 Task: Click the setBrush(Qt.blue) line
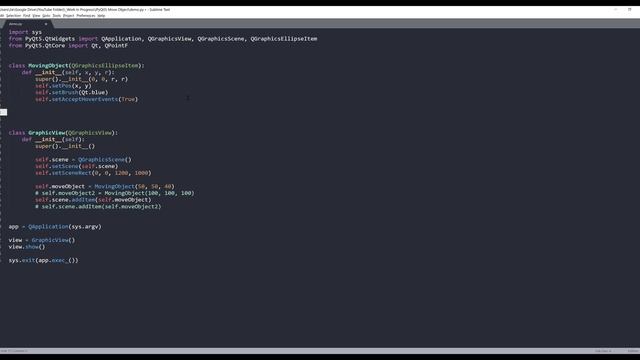tap(71, 92)
